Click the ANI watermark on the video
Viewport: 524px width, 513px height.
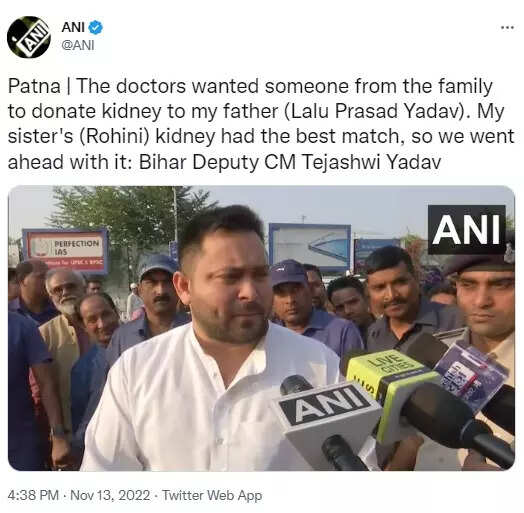(x=467, y=230)
